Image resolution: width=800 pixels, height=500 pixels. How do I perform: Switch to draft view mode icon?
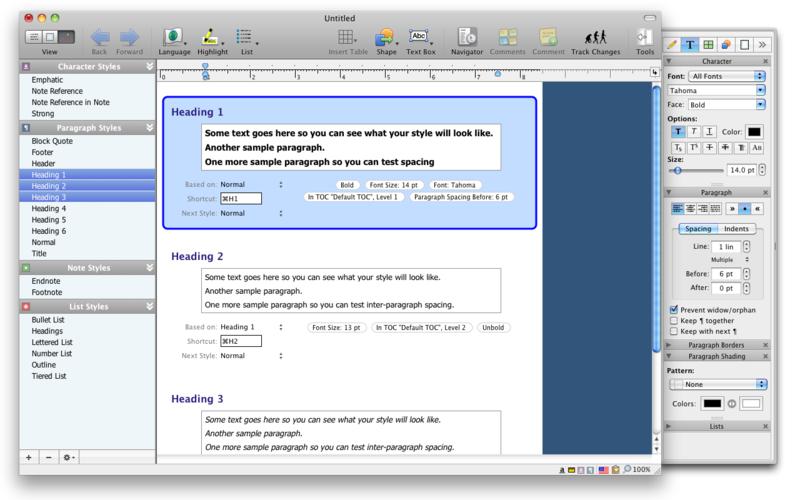click(x=34, y=37)
